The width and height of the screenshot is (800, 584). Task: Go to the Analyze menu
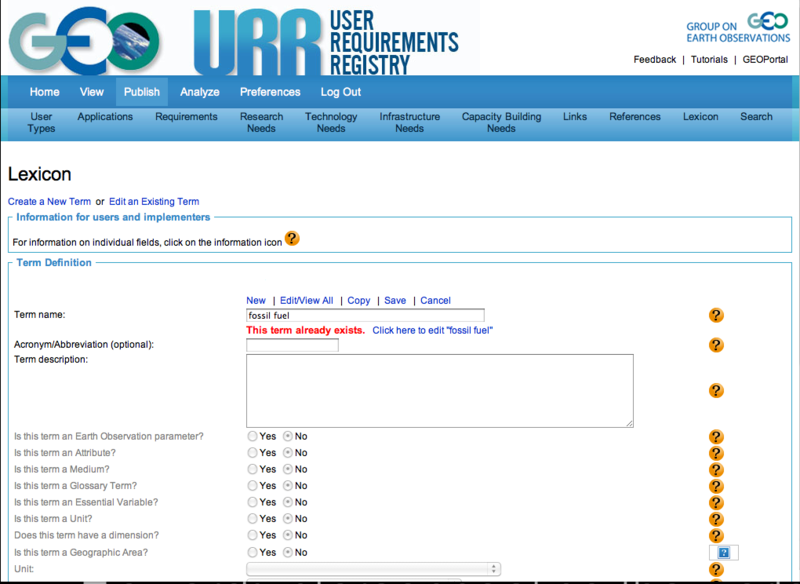[200, 92]
